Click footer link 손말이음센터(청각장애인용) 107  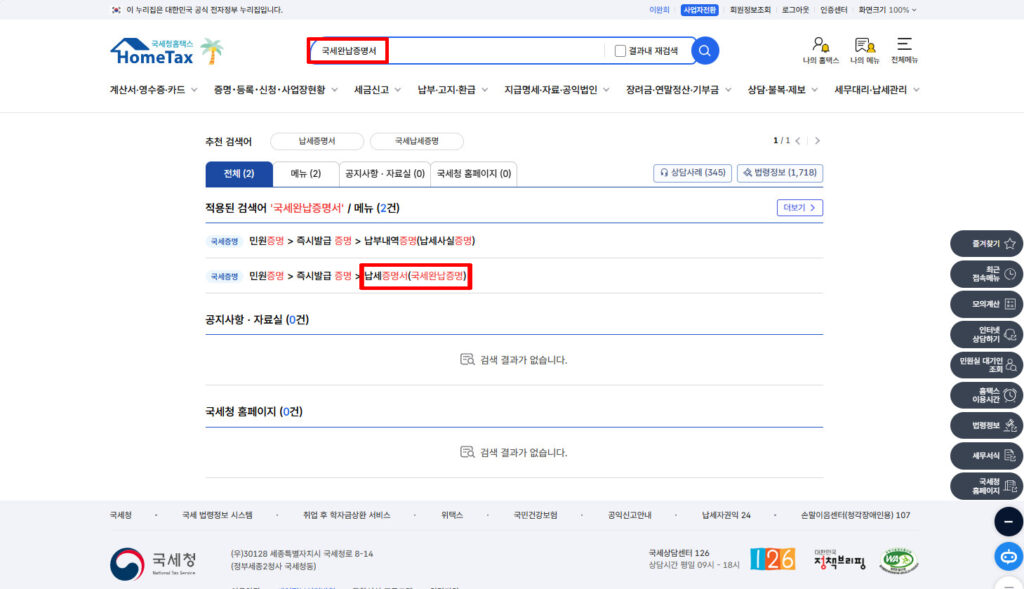tap(855, 515)
